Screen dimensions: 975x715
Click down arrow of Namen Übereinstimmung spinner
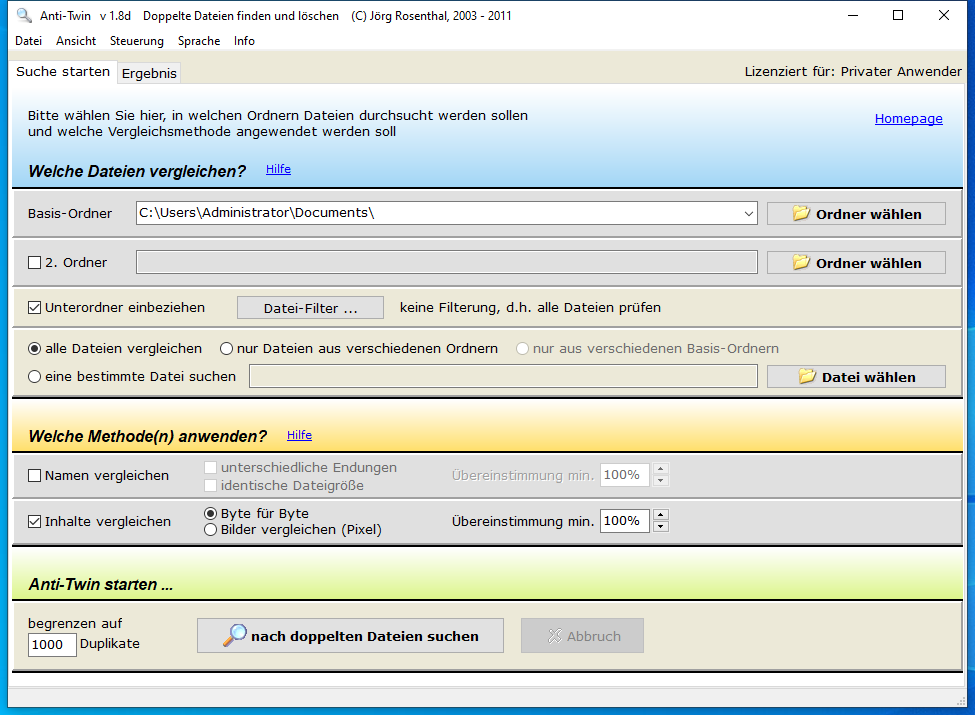pyautogui.click(x=661, y=481)
